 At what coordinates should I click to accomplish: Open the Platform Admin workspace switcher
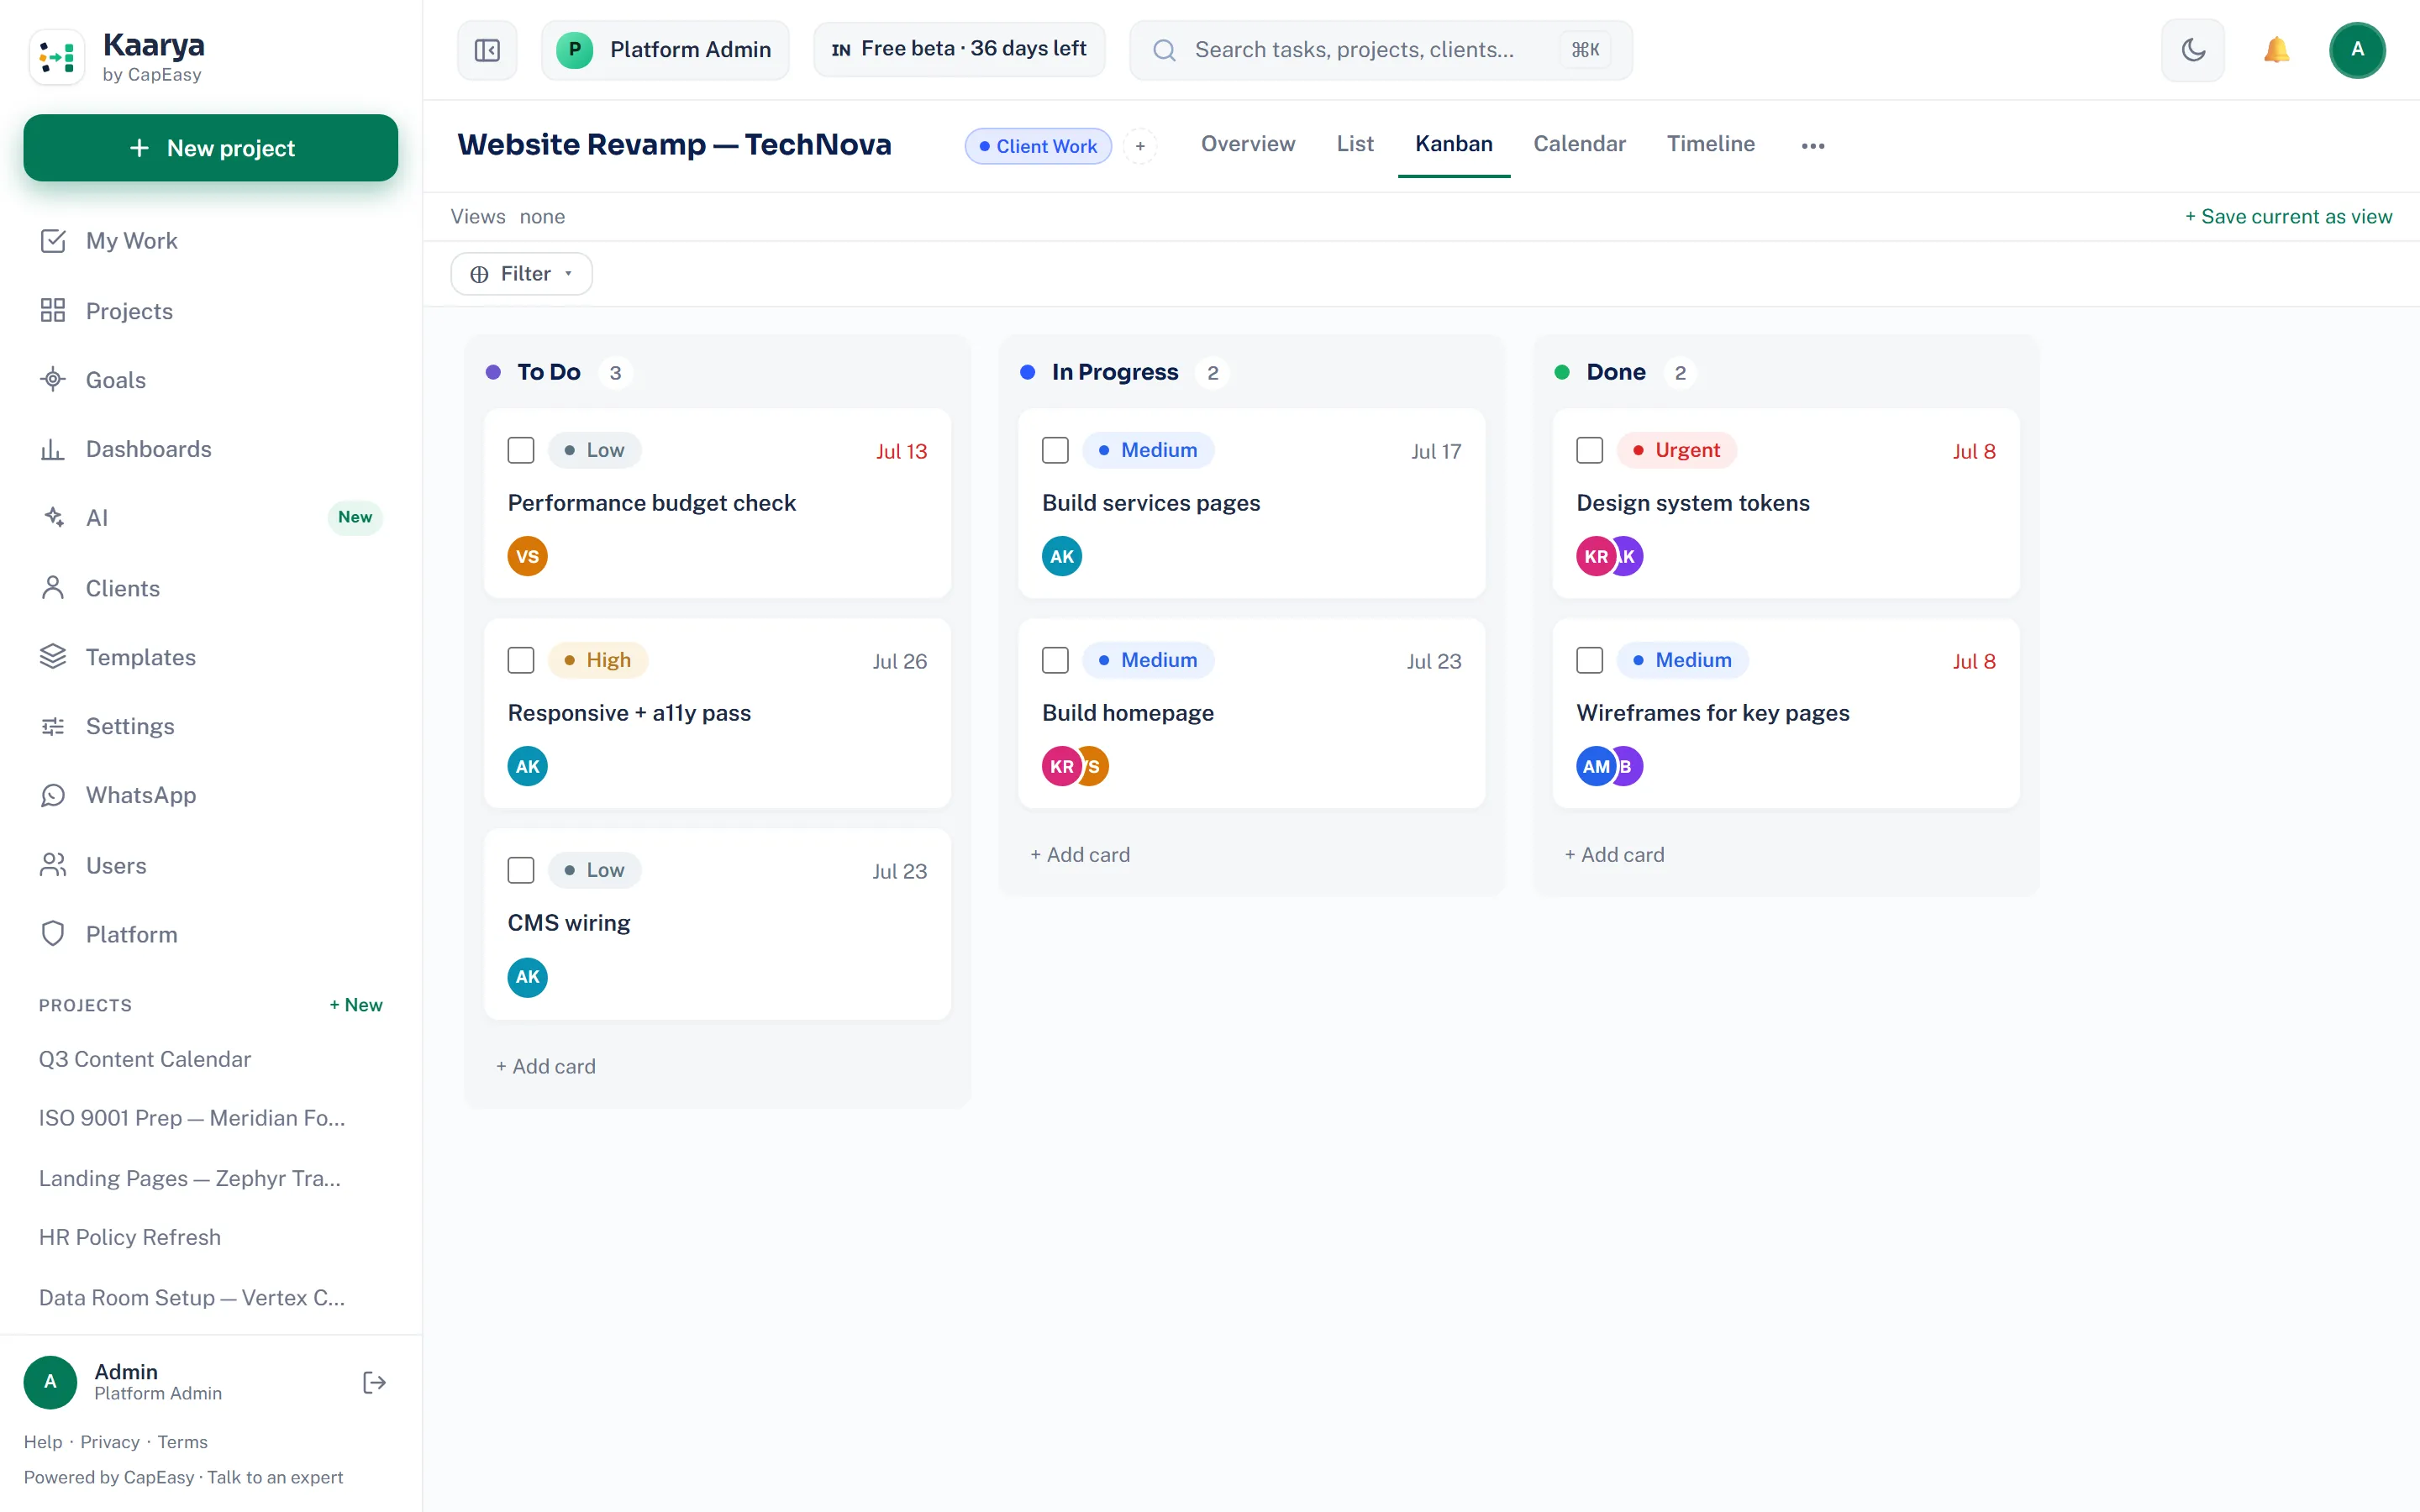tap(665, 50)
